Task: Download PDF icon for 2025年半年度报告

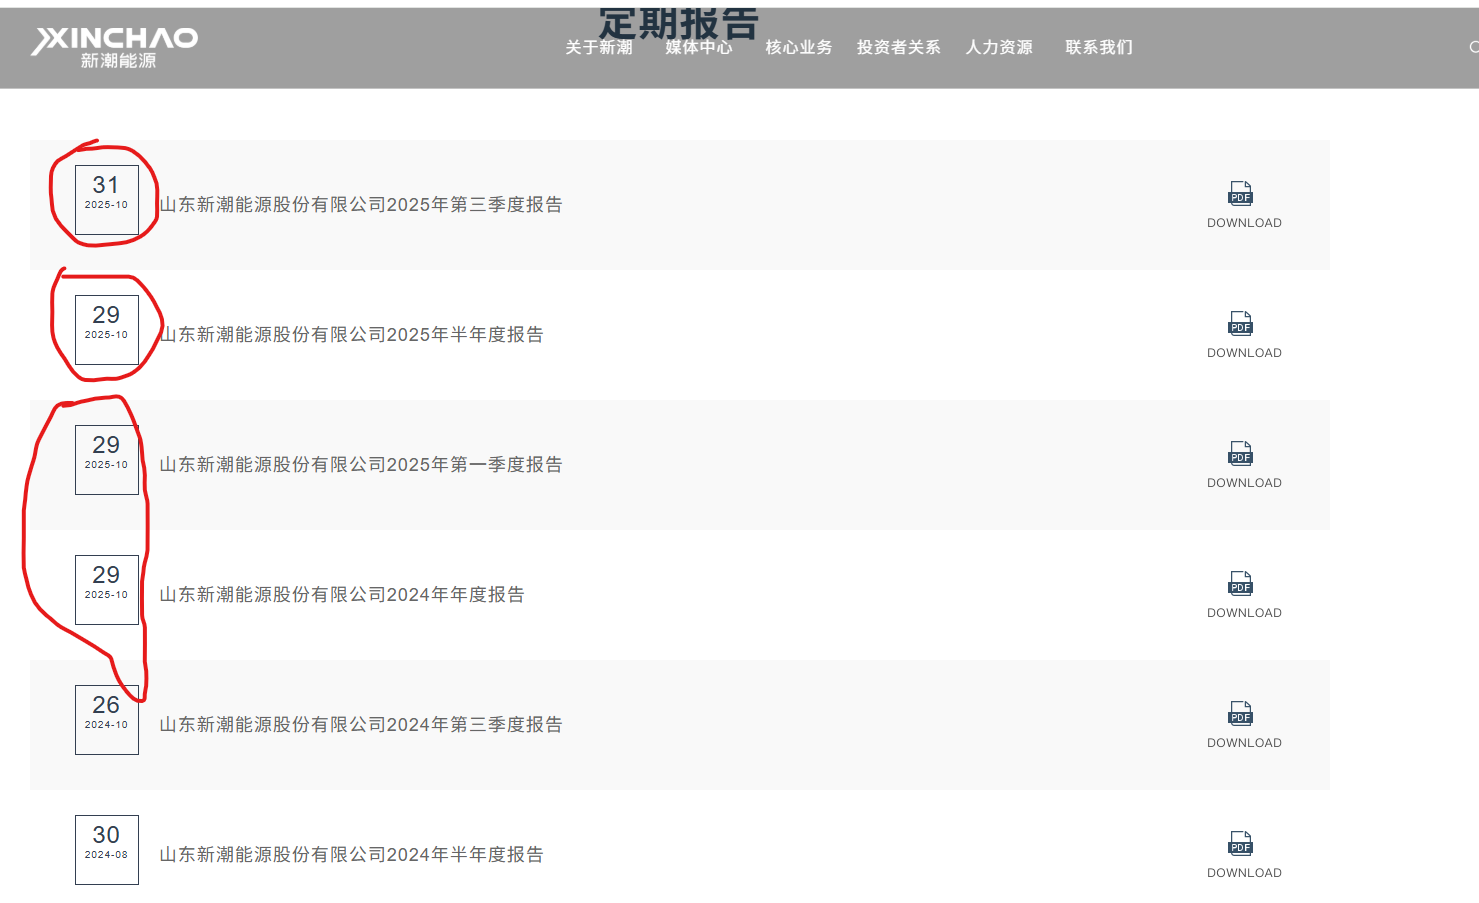Action: (x=1241, y=323)
